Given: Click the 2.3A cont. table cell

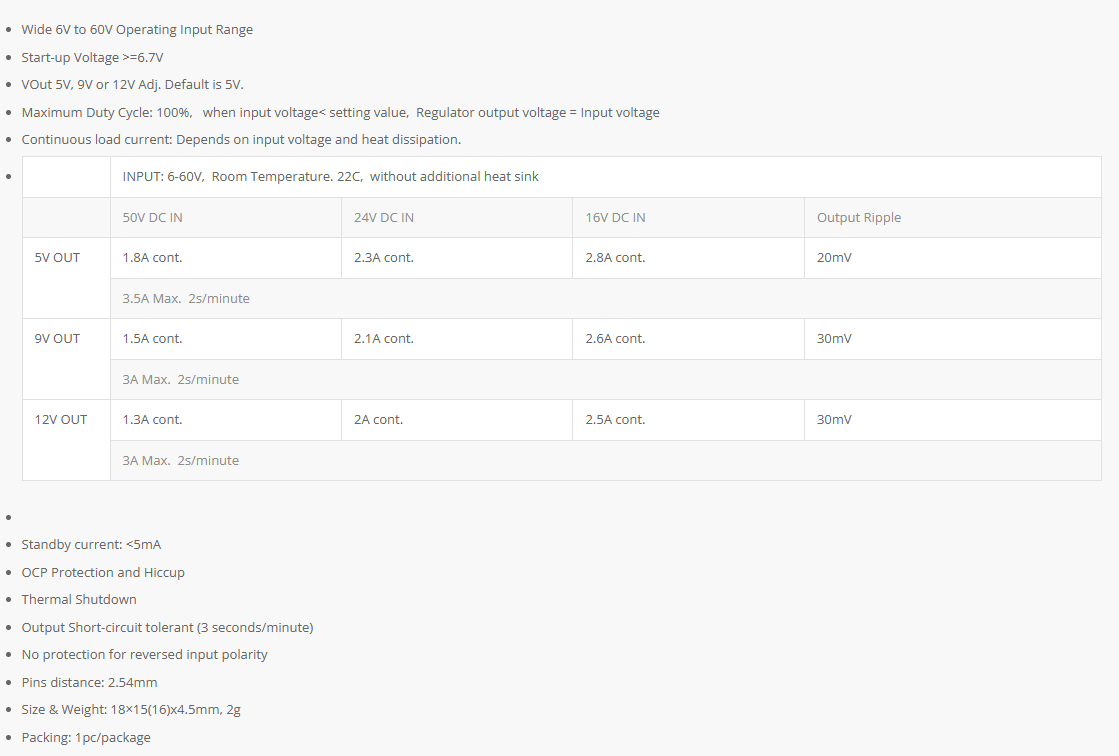Looking at the screenshot, I should tap(457, 258).
